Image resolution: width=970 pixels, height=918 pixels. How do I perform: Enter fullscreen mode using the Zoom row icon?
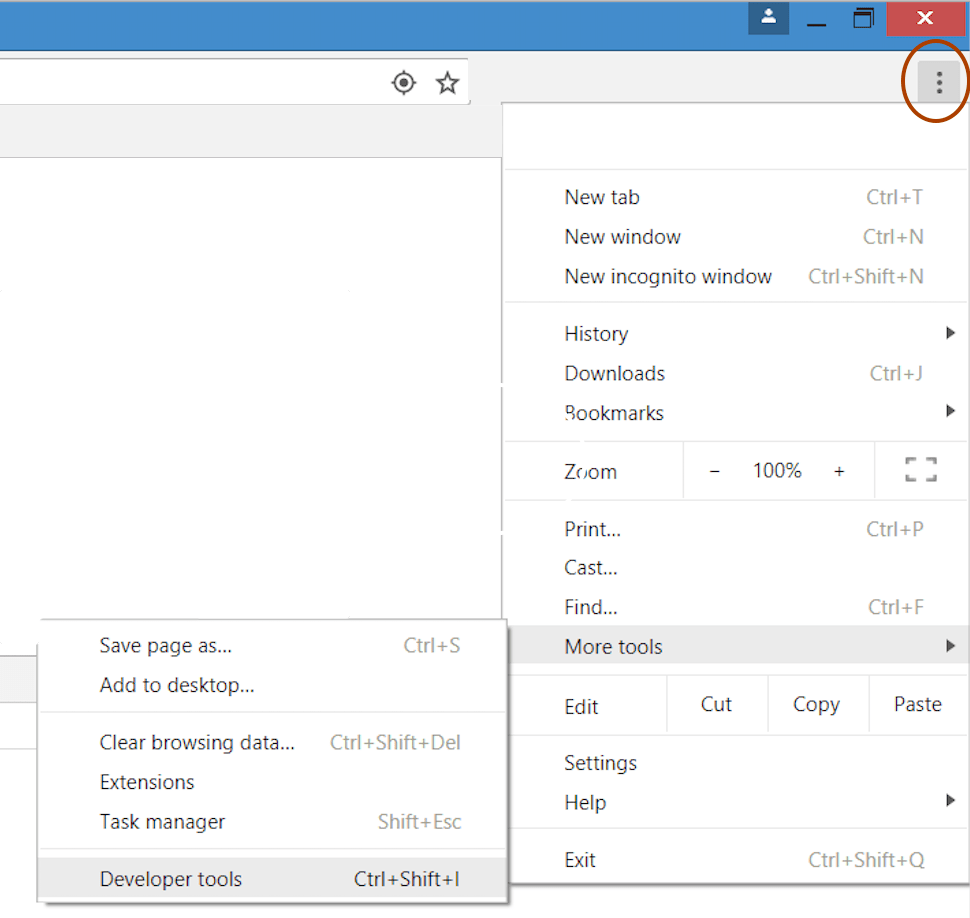921,470
